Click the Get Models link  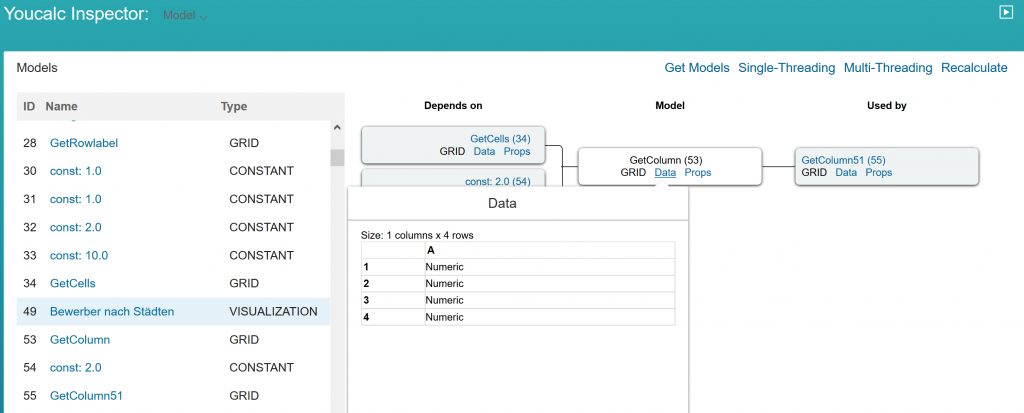[x=697, y=67]
